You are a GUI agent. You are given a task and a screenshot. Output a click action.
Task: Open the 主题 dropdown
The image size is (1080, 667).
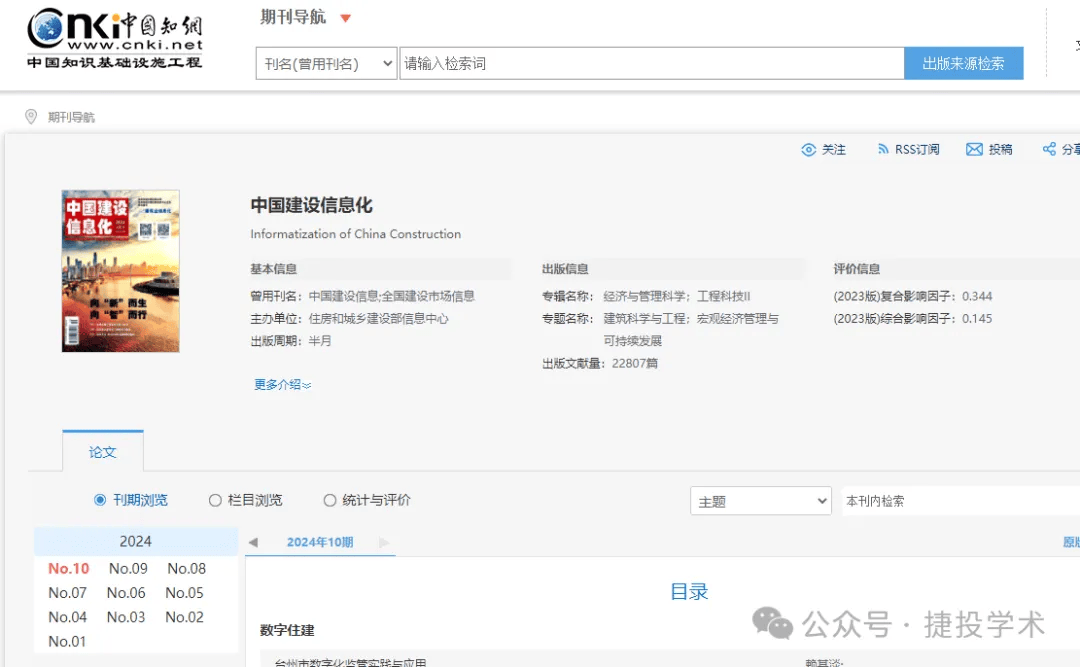[x=760, y=501]
